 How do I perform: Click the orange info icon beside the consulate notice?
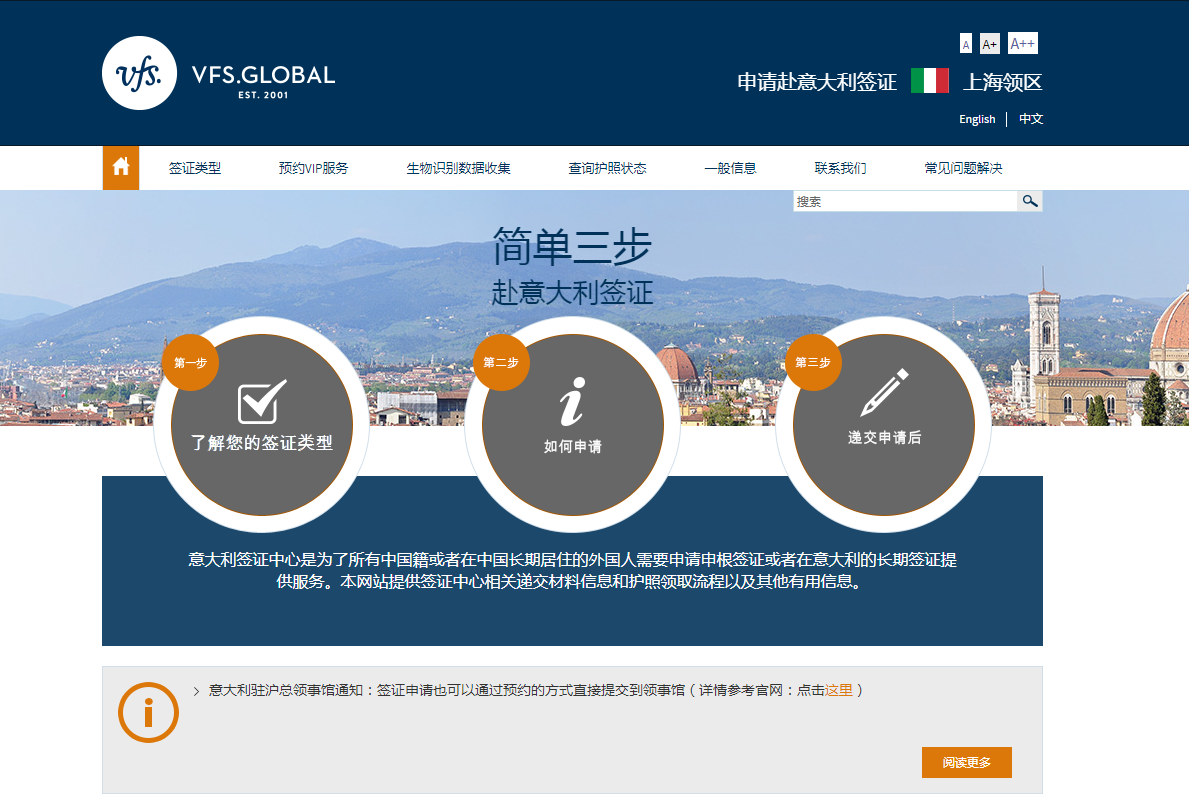pyautogui.click(x=148, y=713)
